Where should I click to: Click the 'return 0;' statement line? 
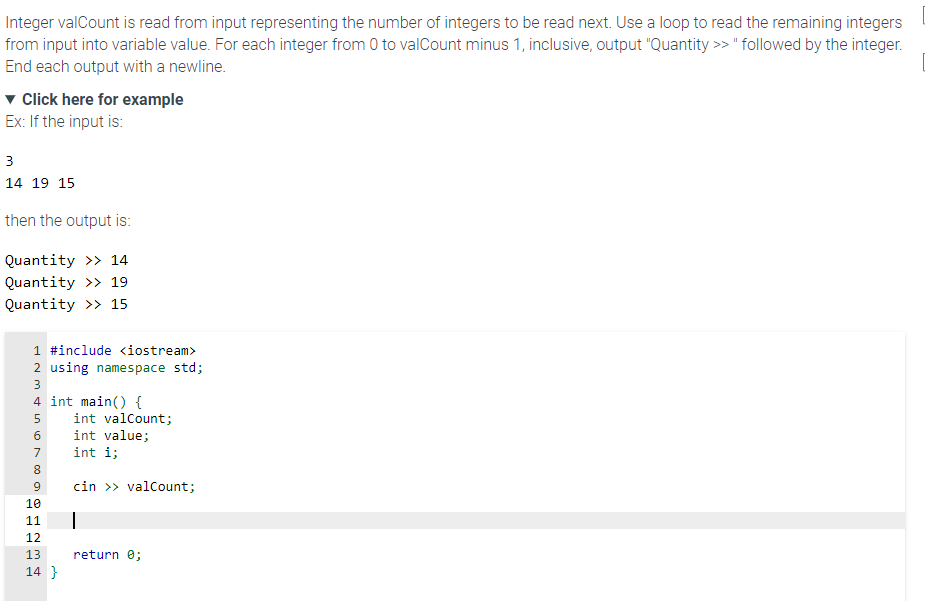pos(107,554)
